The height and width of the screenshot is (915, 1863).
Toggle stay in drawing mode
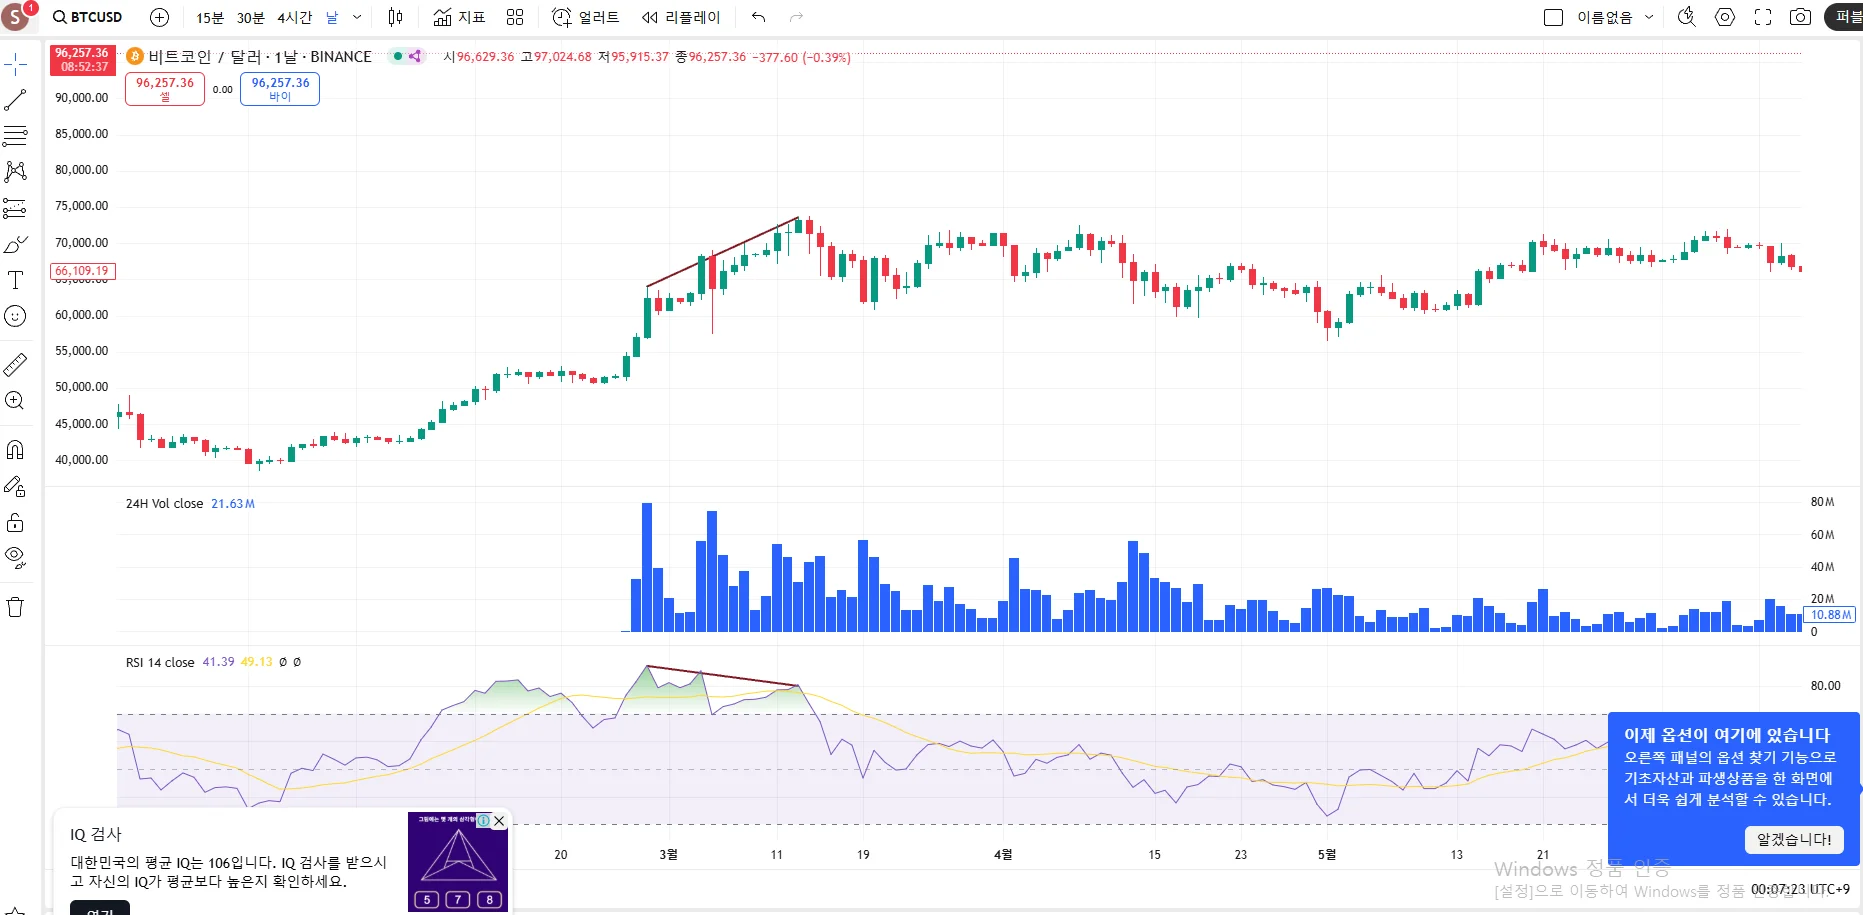(16, 487)
